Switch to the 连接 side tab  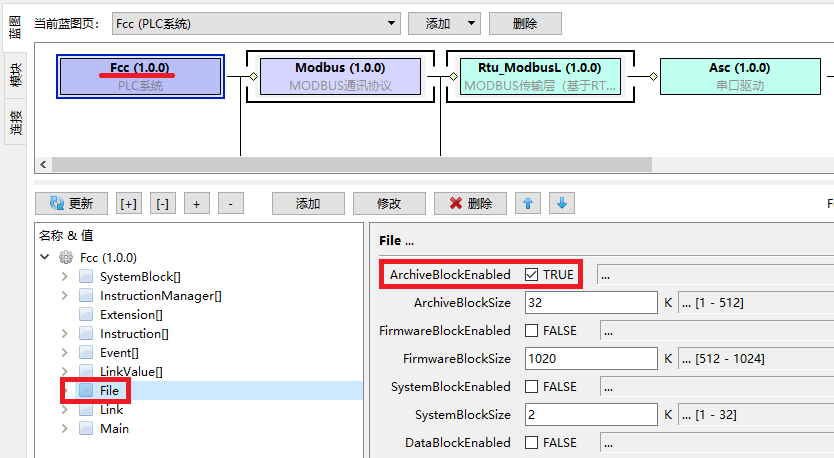pos(15,122)
